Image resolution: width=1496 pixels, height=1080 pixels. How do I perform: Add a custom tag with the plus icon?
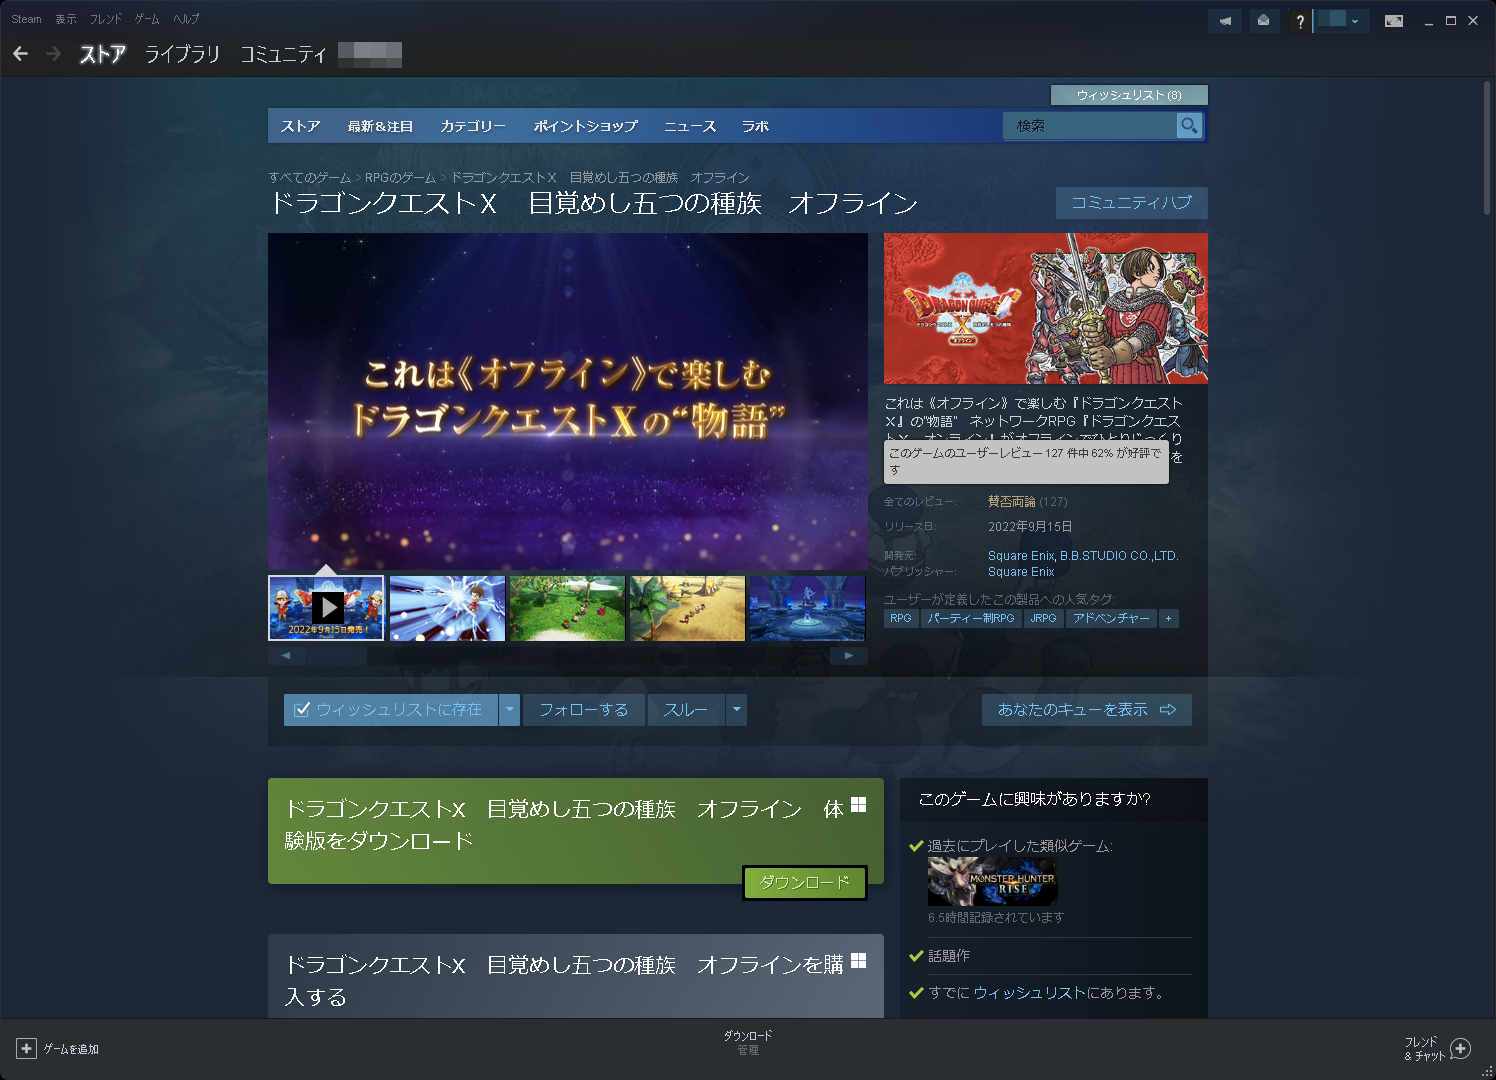click(1168, 618)
